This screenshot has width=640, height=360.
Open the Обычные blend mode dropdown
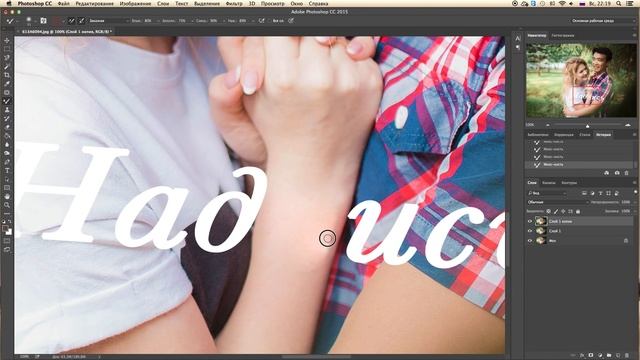point(558,202)
